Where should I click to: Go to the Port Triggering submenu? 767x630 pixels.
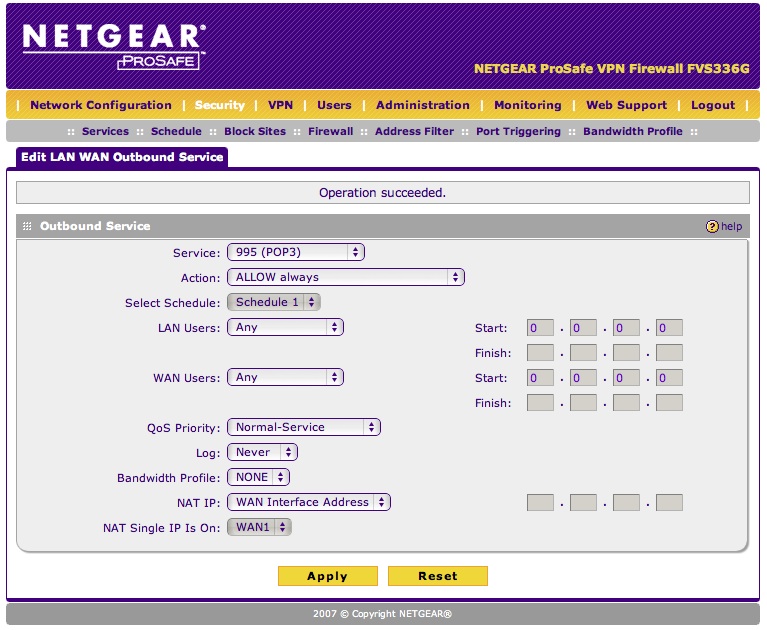pyautogui.click(x=519, y=132)
